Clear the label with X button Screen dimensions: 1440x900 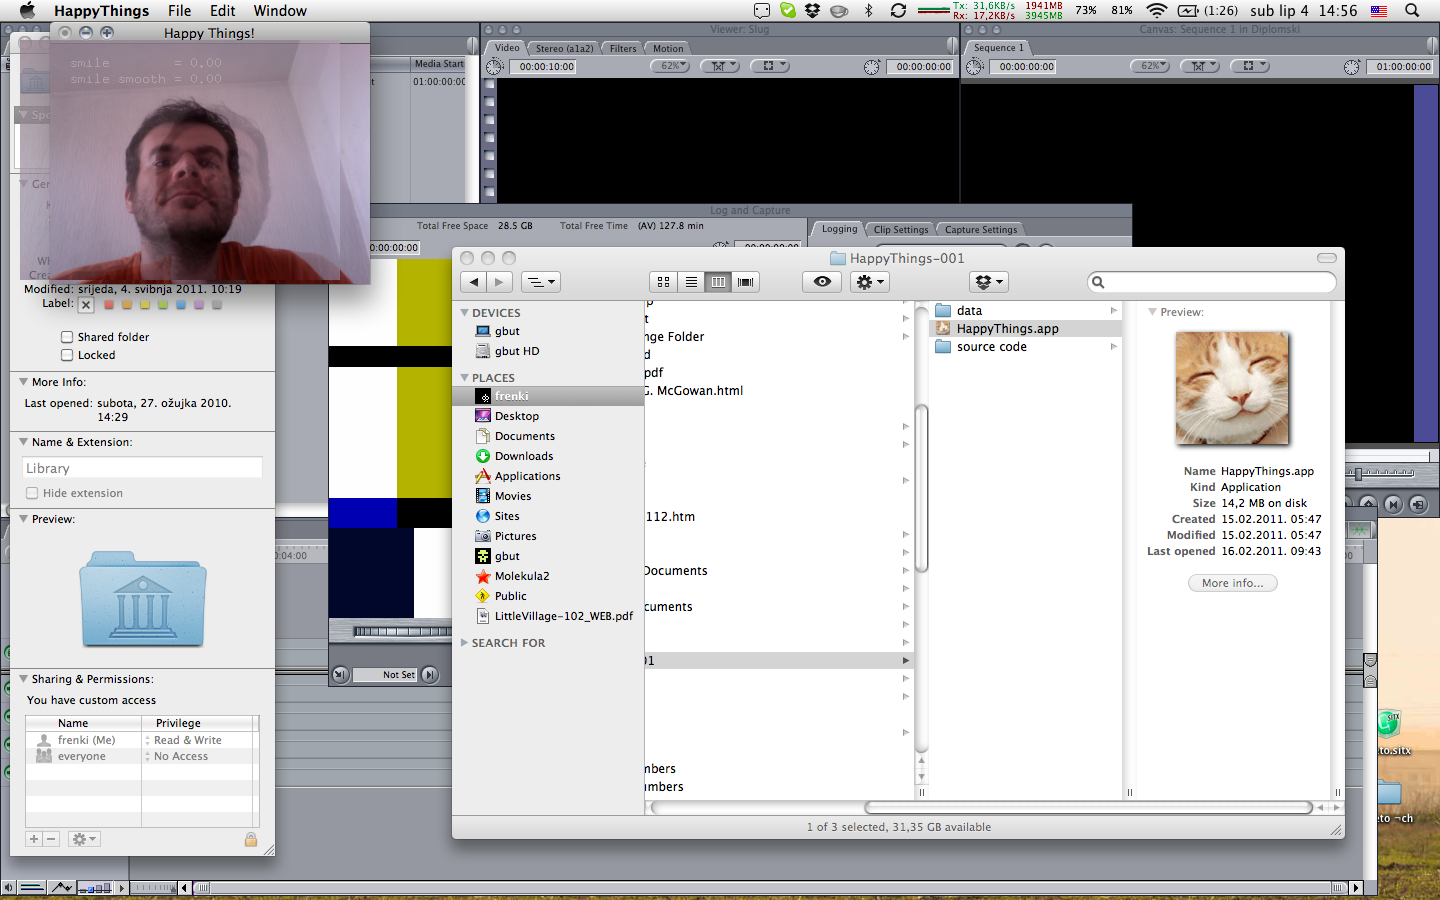click(86, 305)
